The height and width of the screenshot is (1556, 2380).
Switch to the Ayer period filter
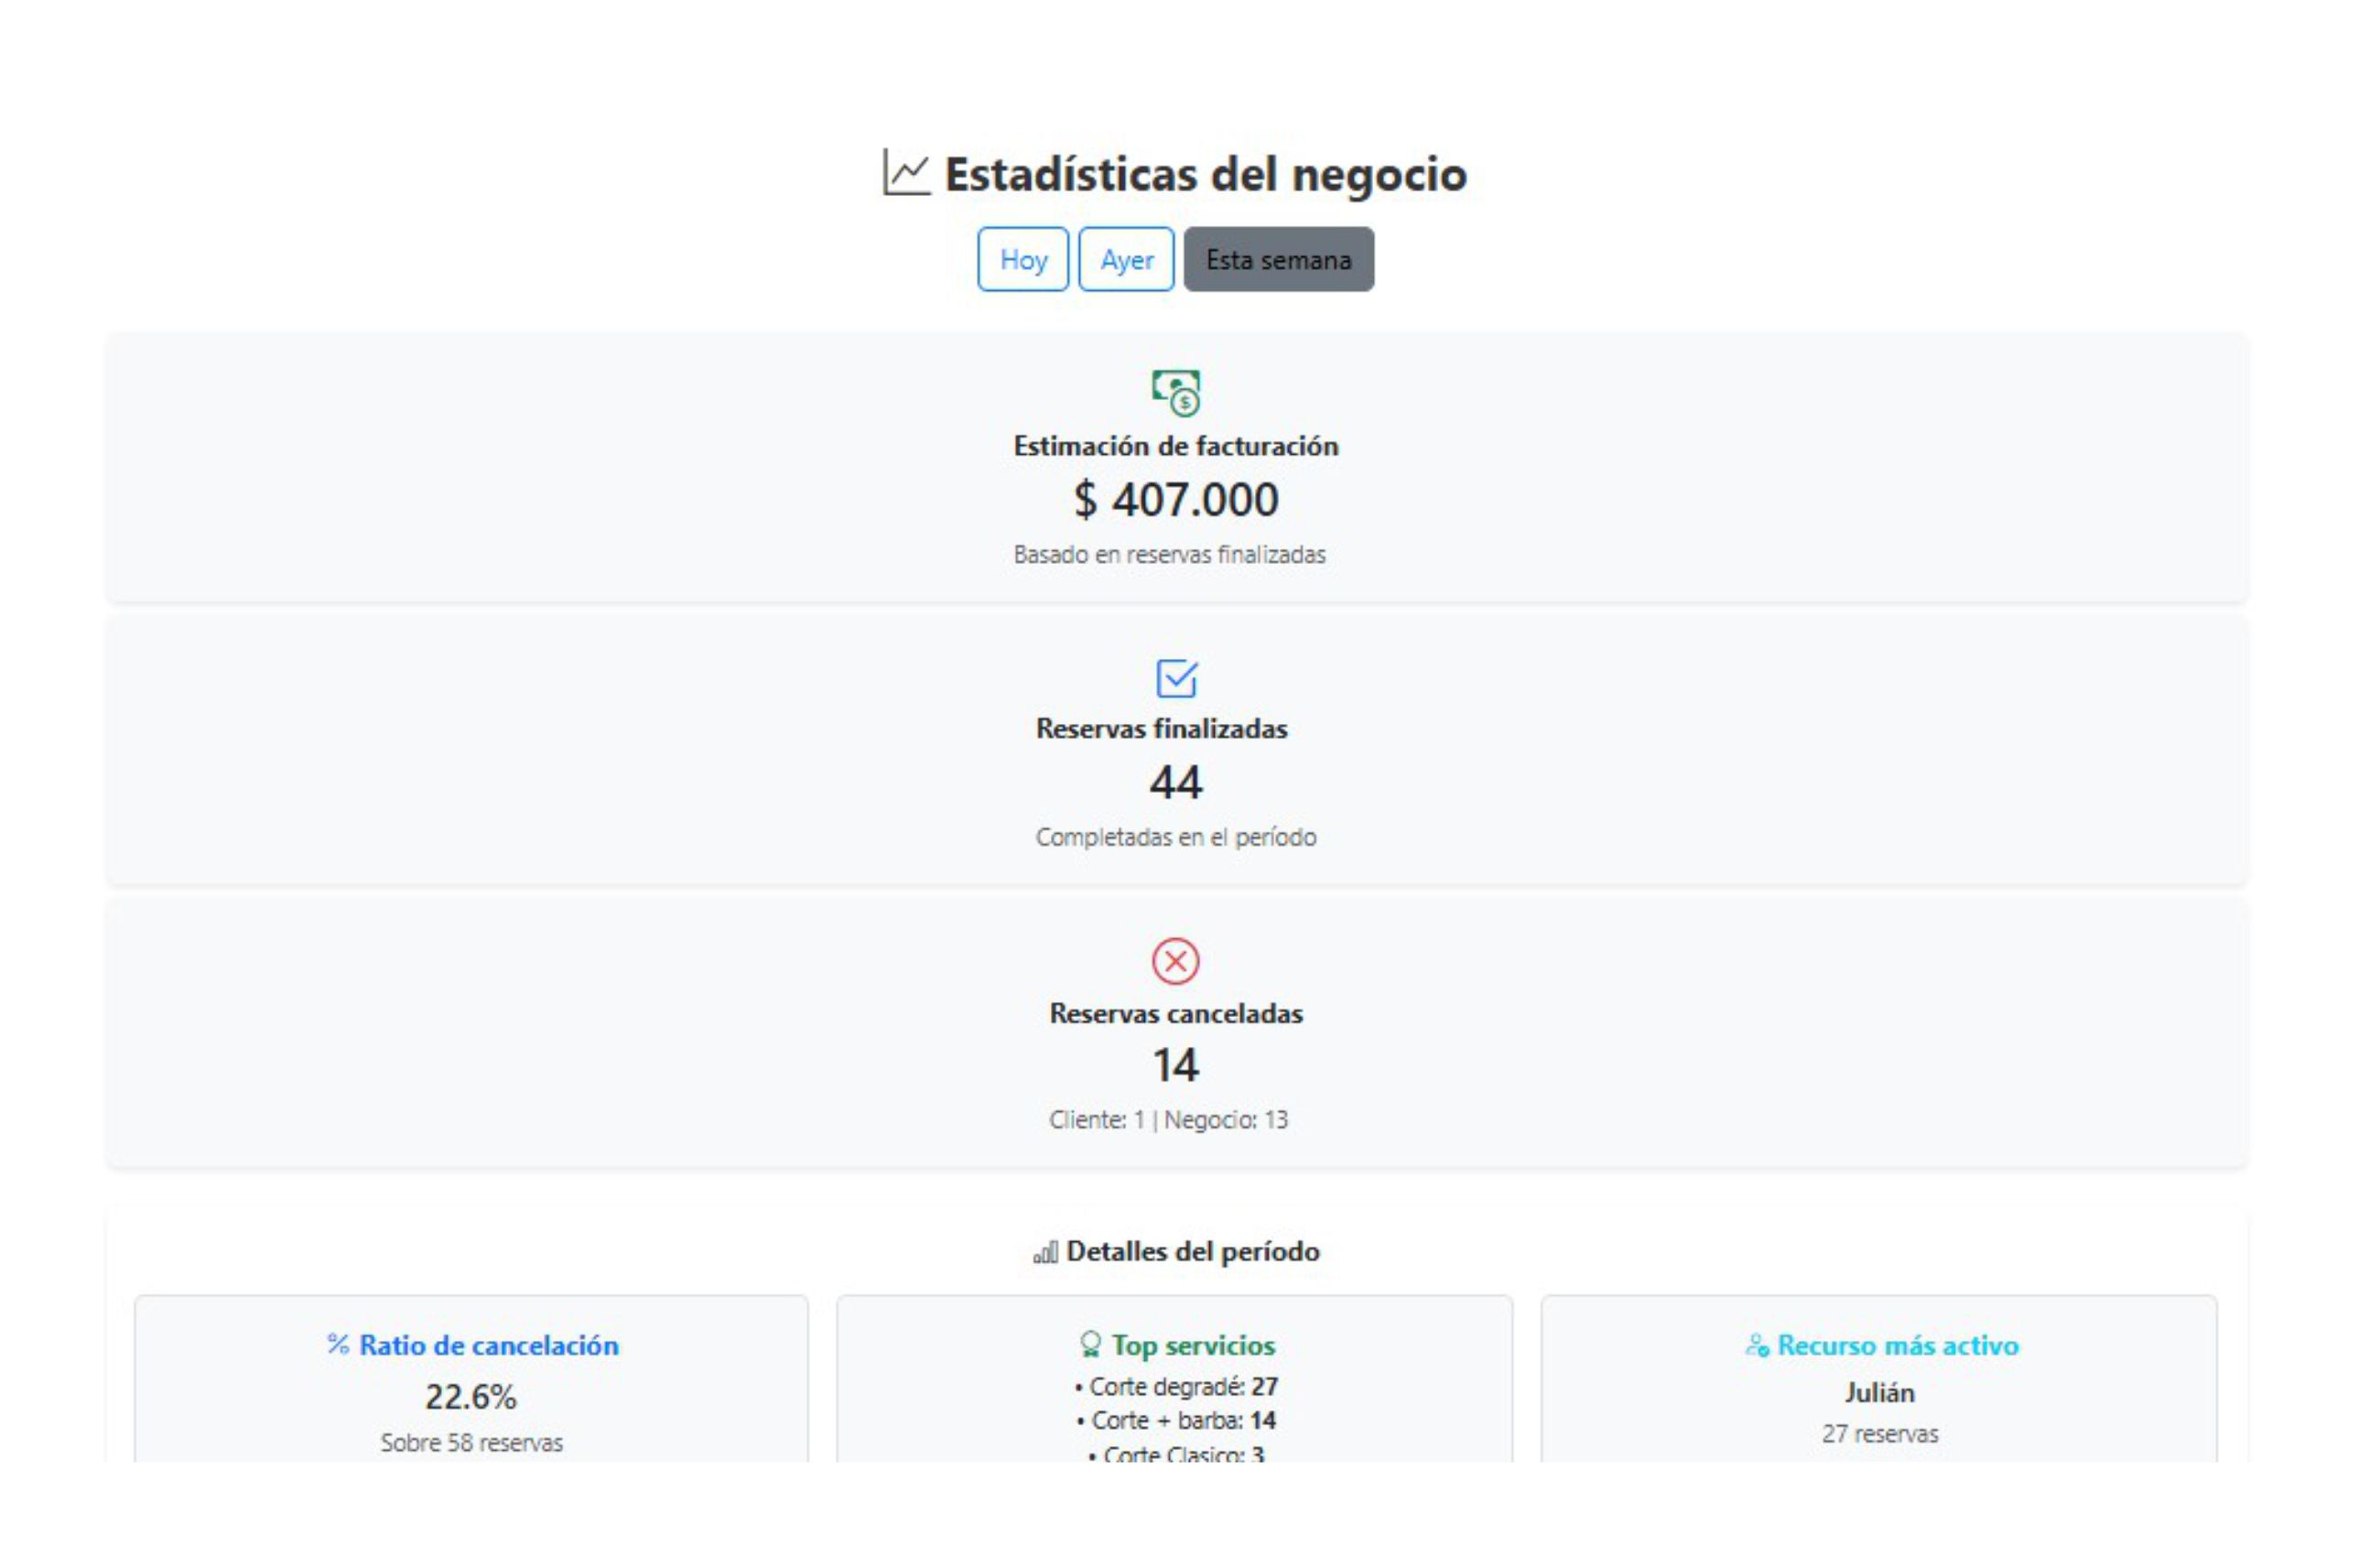[1126, 260]
